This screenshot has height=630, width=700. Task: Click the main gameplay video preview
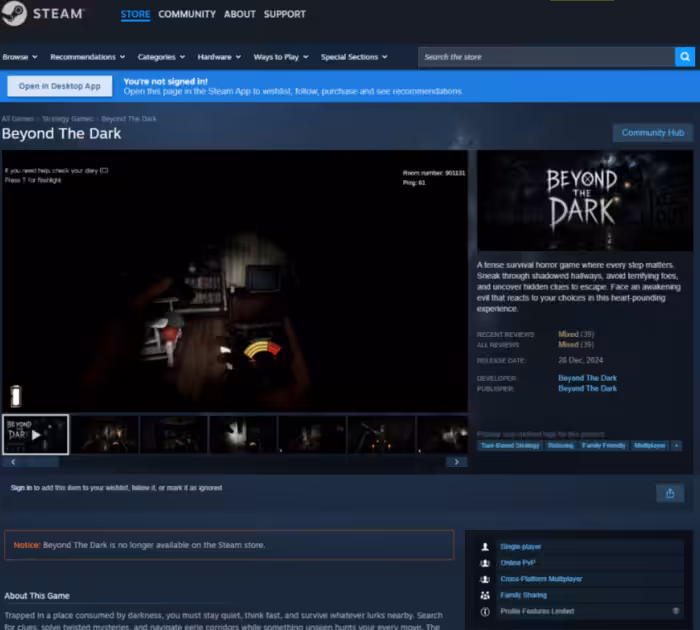[235, 281]
